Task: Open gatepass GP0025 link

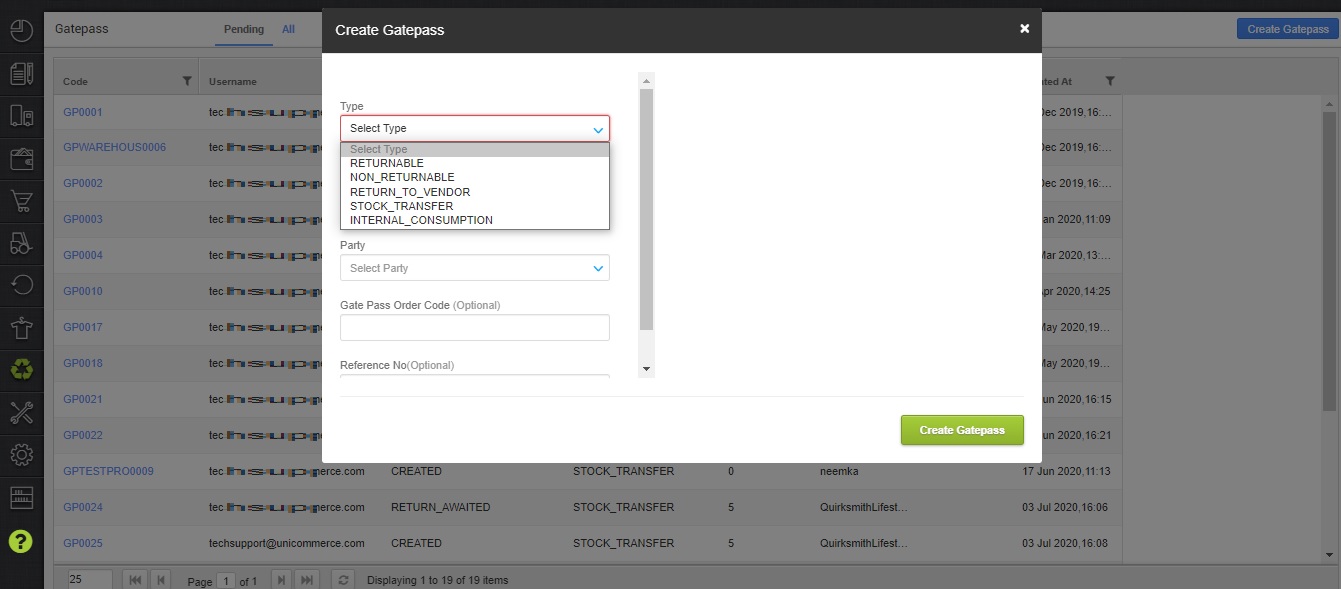Action: pos(83,544)
